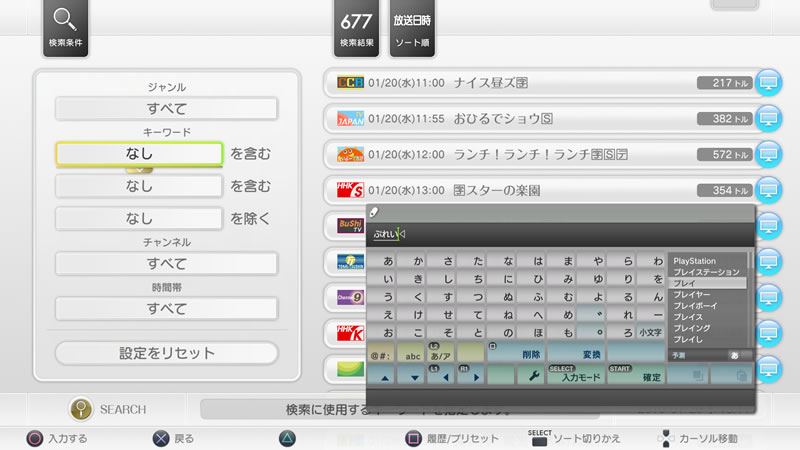800x450 pixels.
Task: Click the 設定をリセット button
Action: (x=166, y=353)
